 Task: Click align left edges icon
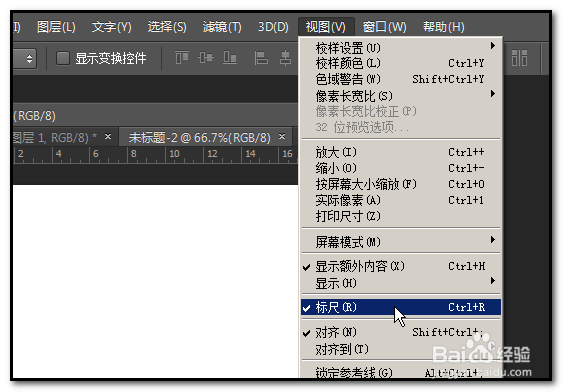261,58
